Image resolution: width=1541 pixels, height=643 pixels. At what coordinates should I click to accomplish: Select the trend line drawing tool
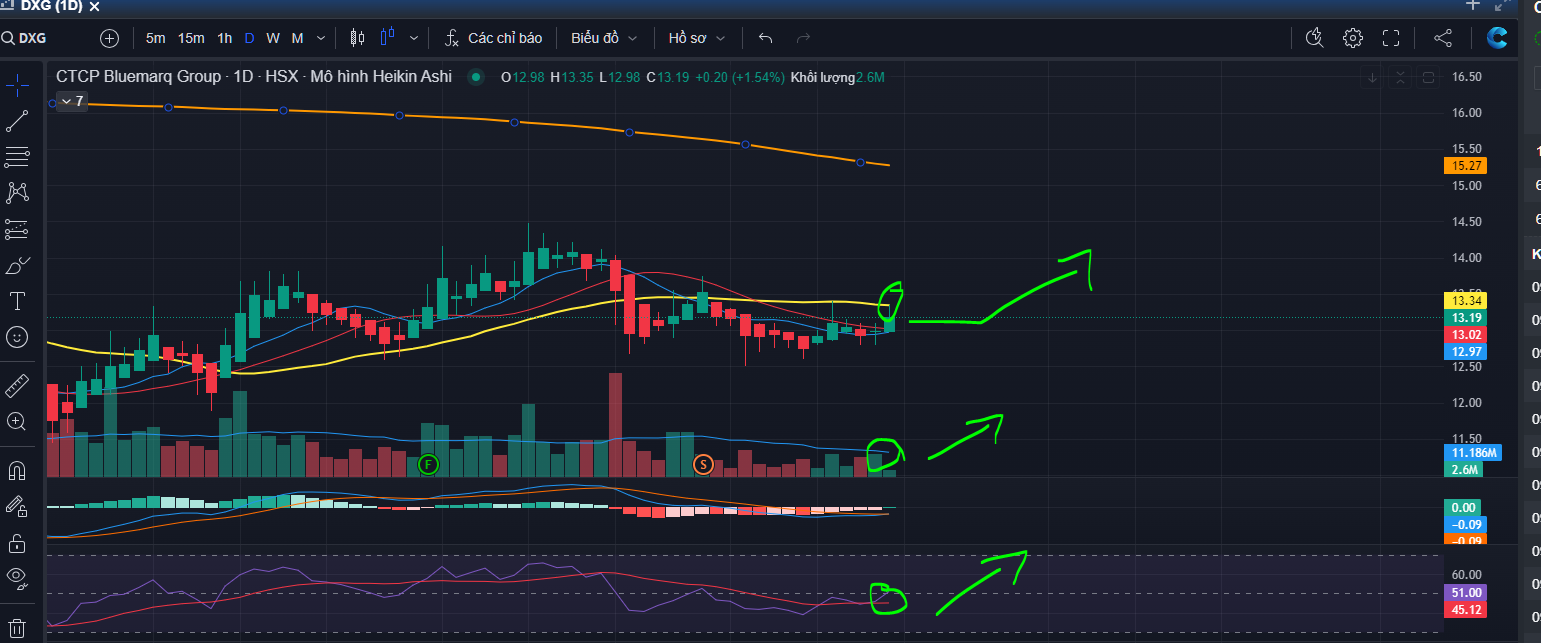point(17,121)
